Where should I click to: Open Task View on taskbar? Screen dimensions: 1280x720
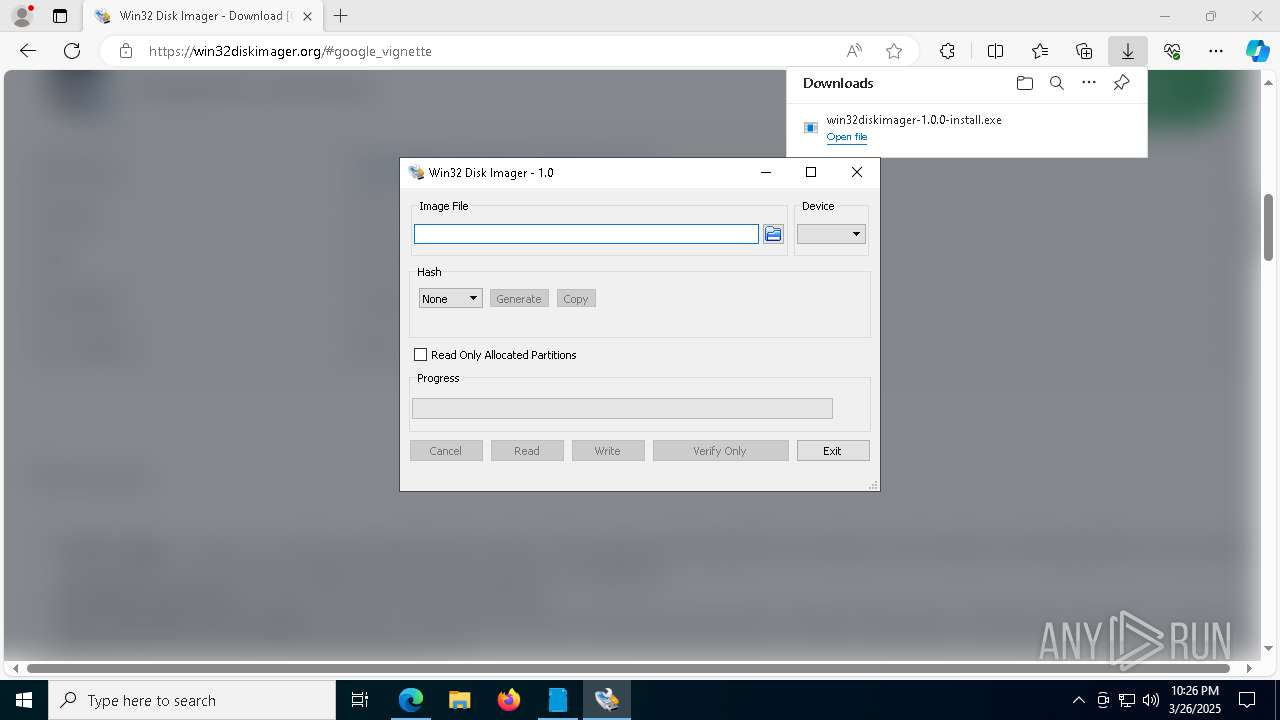click(x=360, y=700)
